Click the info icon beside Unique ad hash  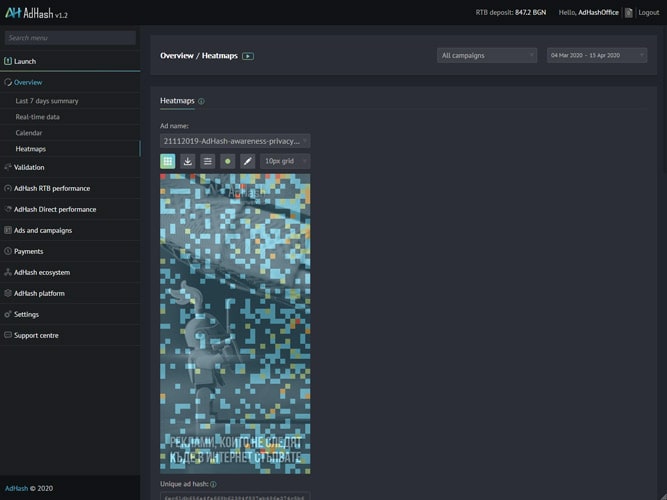pyautogui.click(x=213, y=484)
